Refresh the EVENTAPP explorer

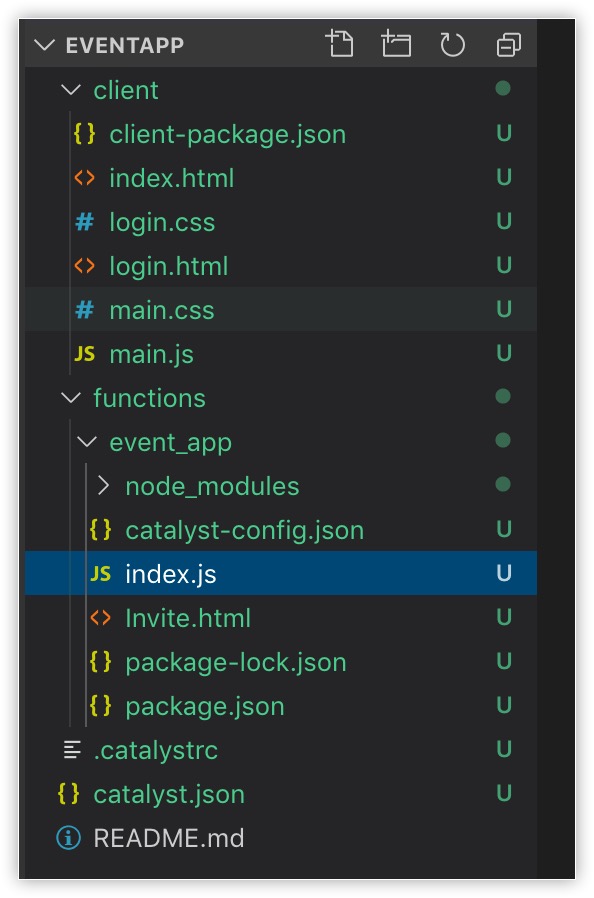pyautogui.click(x=451, y=44)
